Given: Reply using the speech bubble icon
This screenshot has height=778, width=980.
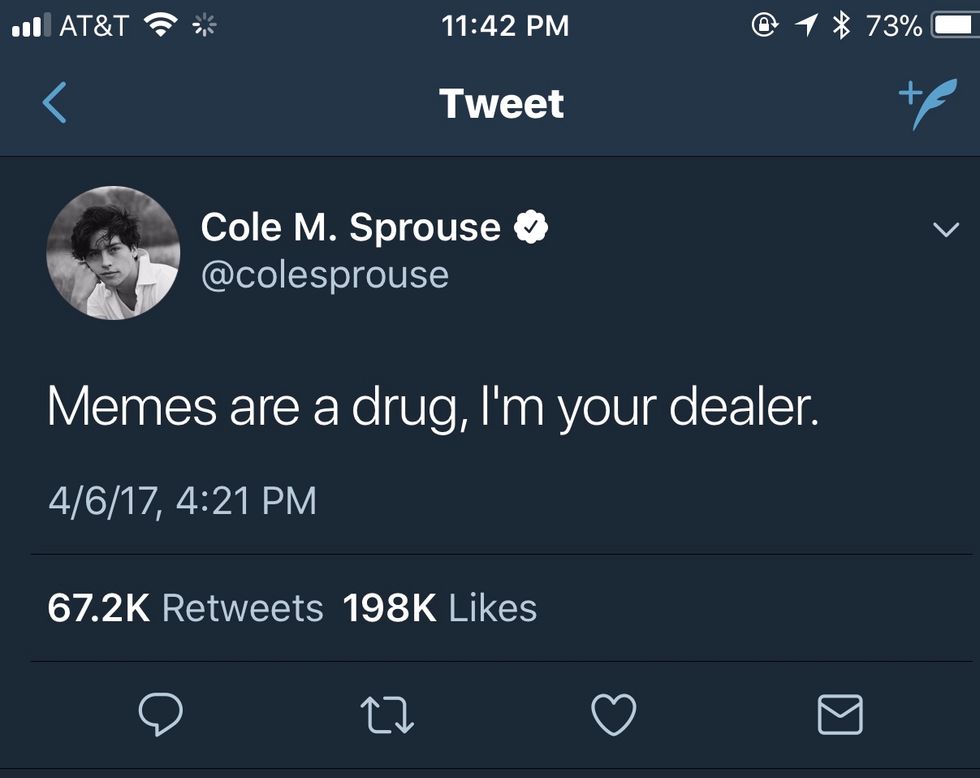Looking at the screenshot, I should [160, 714].
